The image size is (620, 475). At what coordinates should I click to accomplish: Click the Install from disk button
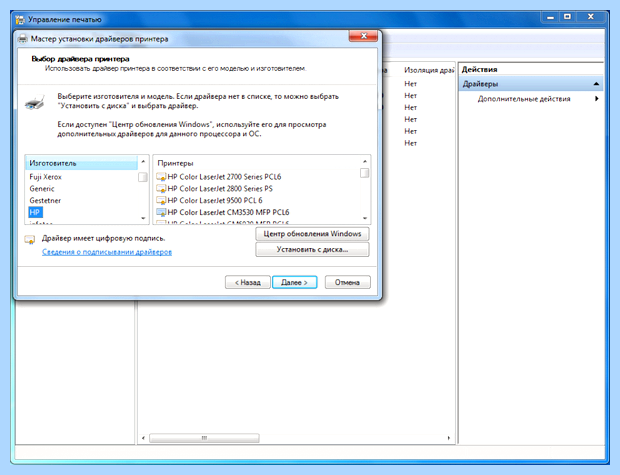coord(312,250)
